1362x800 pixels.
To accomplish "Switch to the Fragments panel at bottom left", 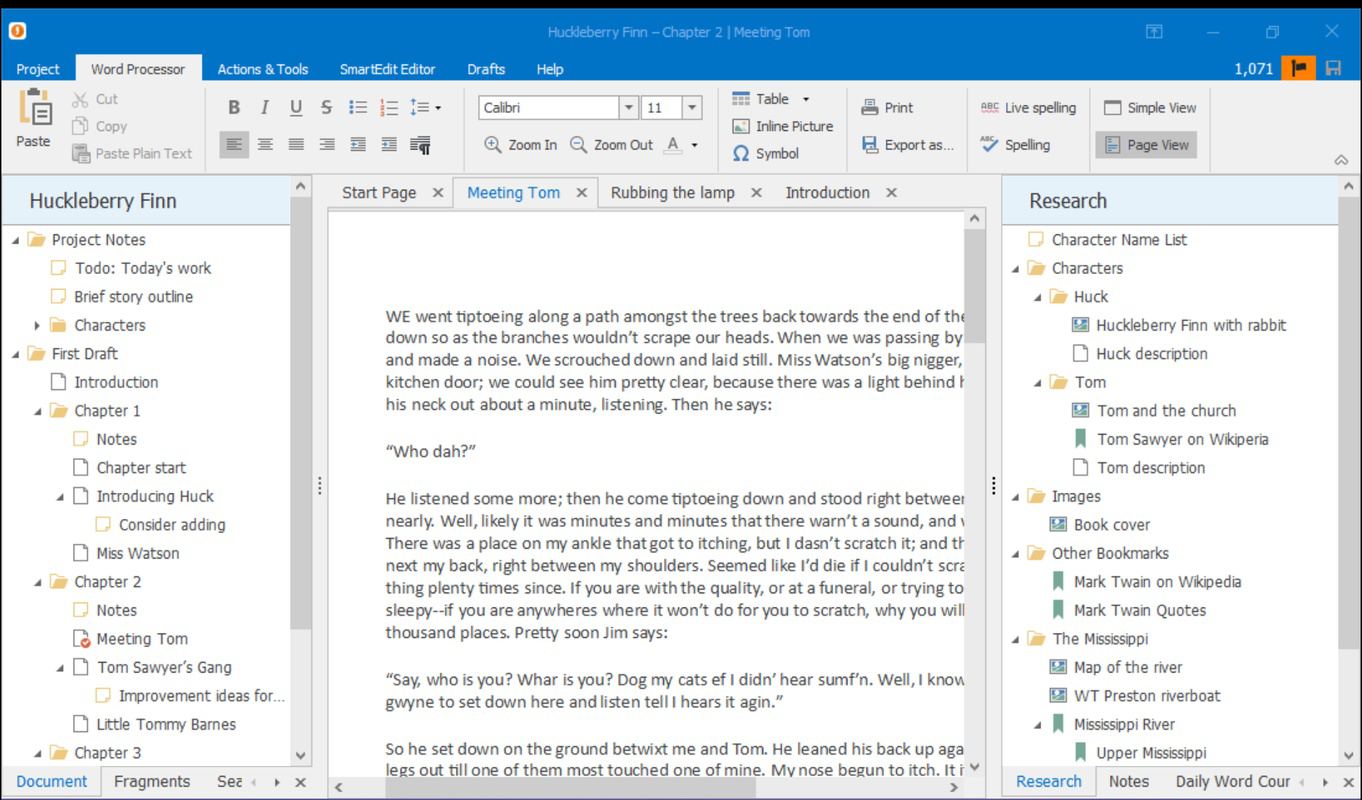I will click(x=152, y=781).
